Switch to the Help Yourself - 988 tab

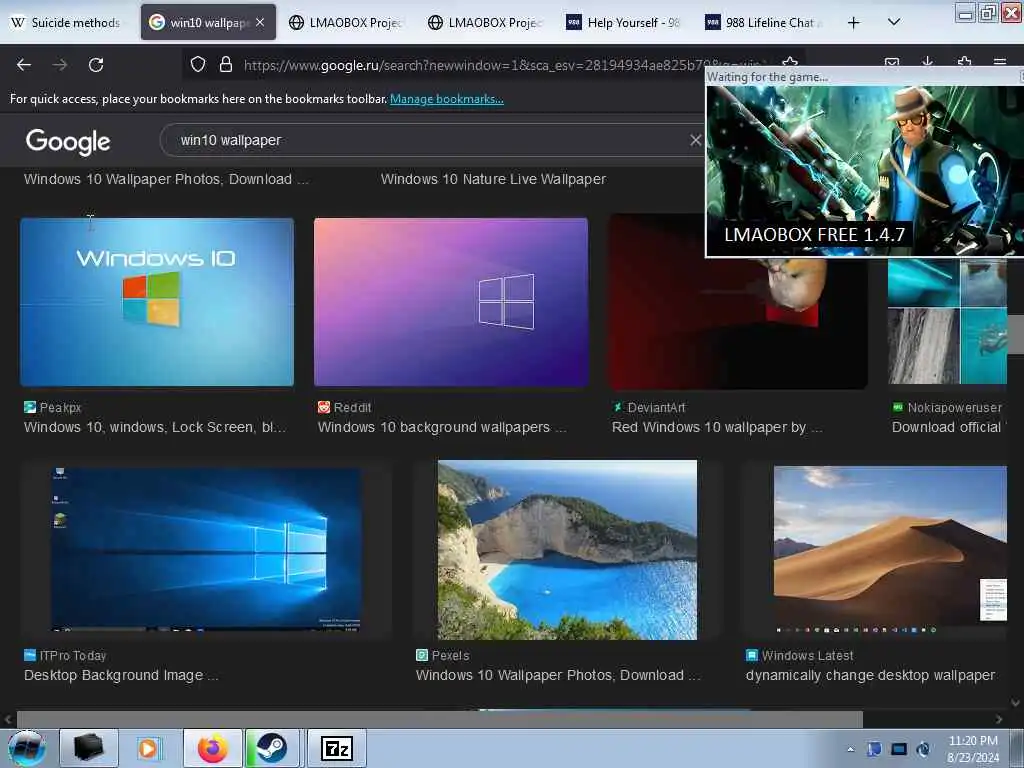pyautogui.click(x=624, y=22)
